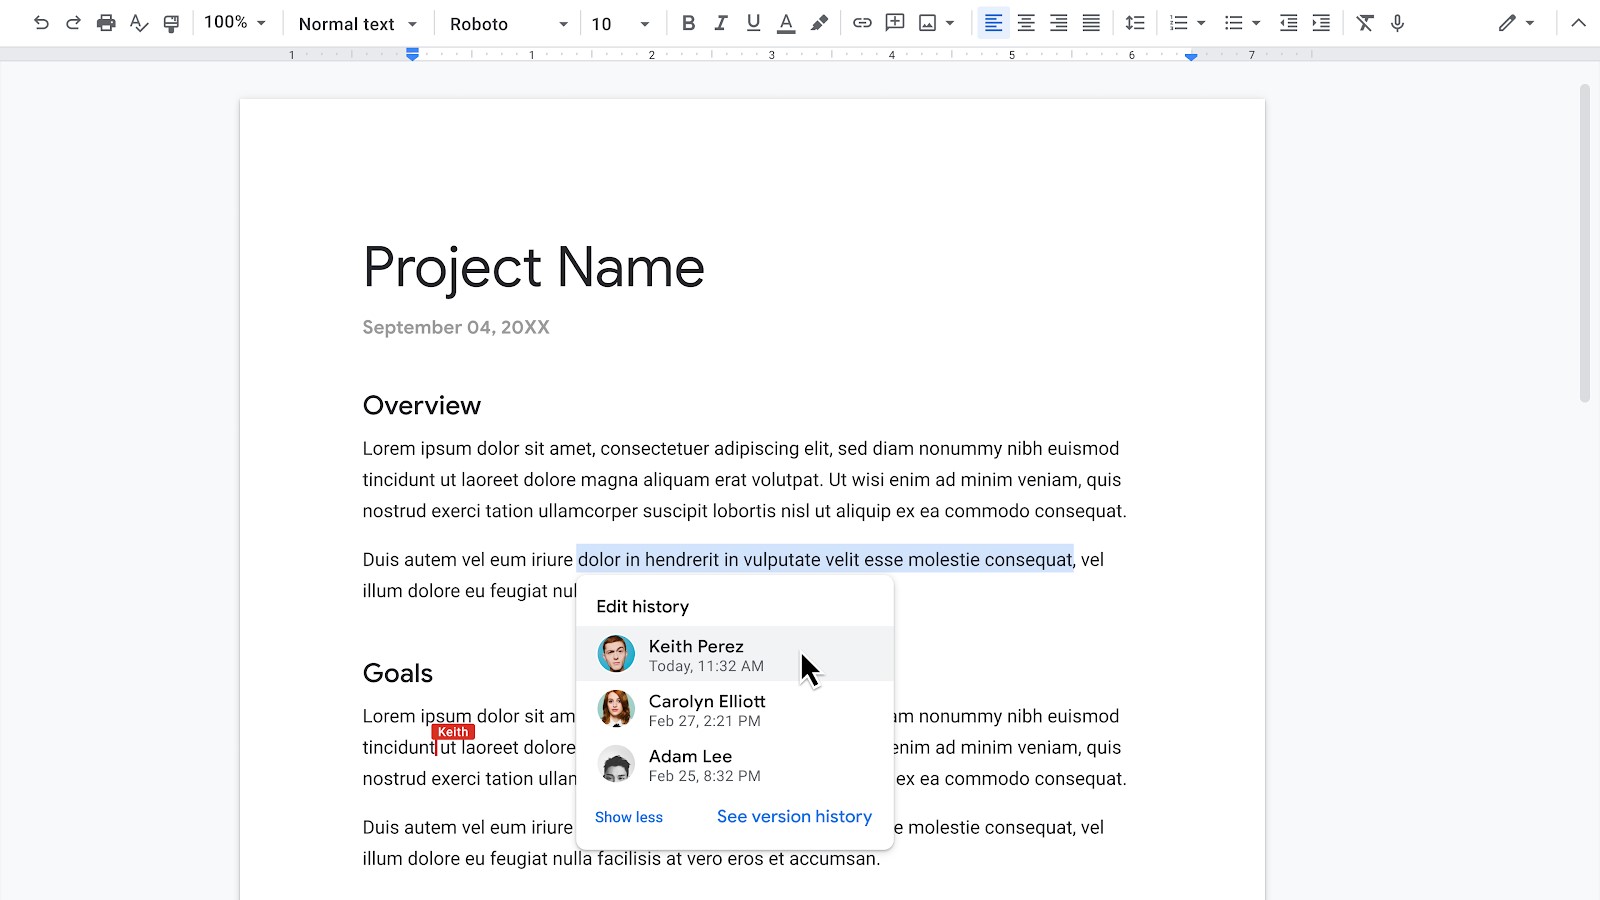The image size is (1600, 900).
Task: Start voice typing with microphone icon
Action: (1397, 23)
